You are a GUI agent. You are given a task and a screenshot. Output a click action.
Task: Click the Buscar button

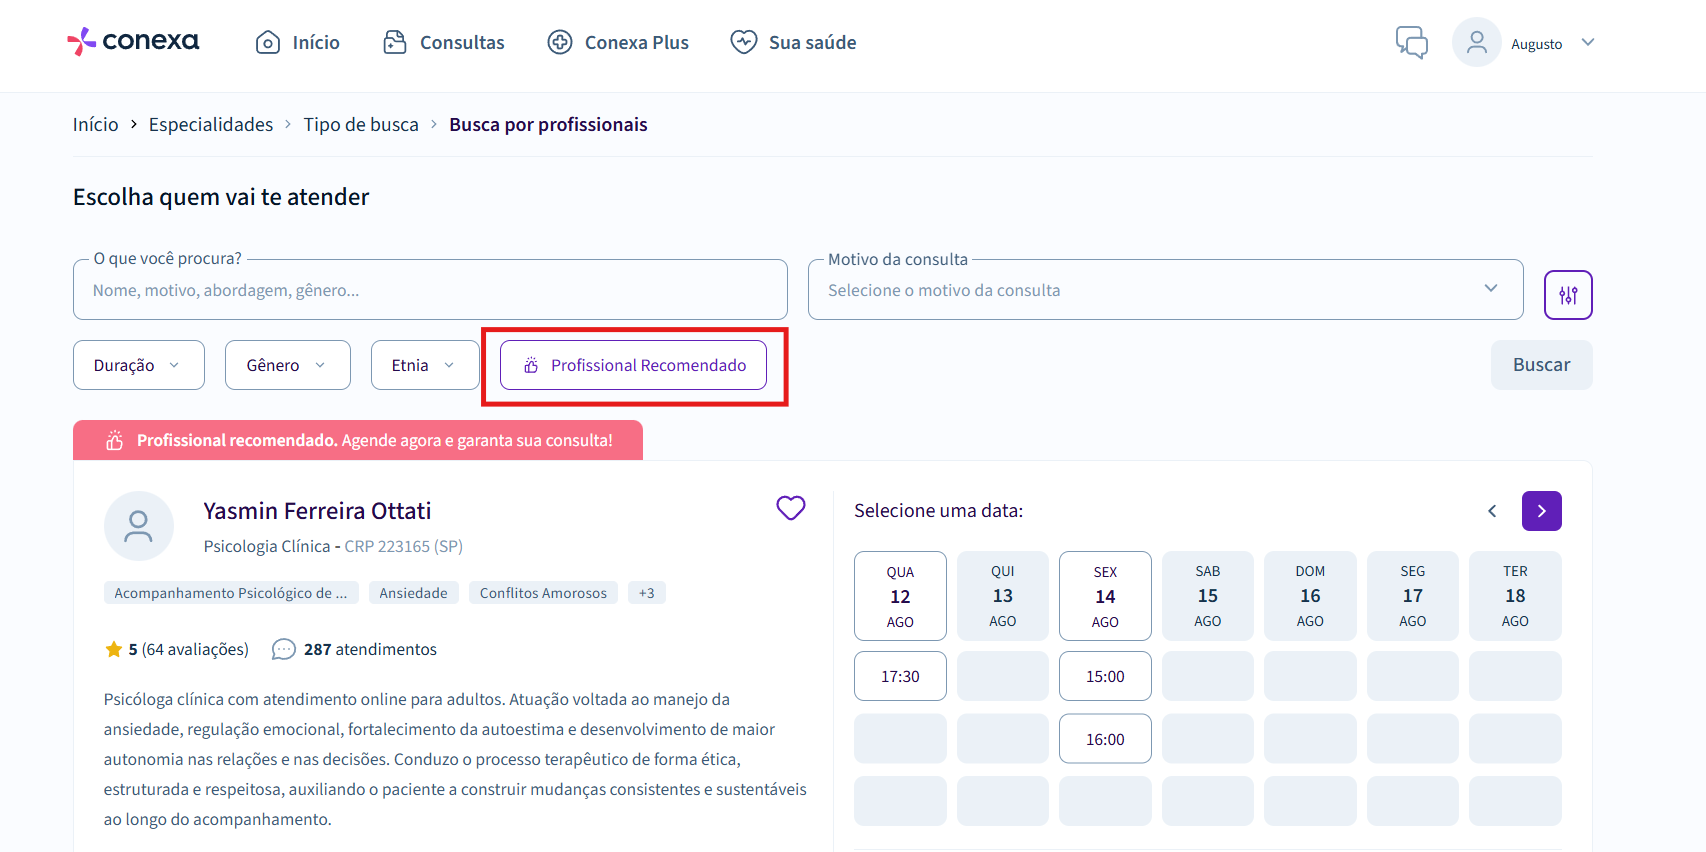[1541, 365]
